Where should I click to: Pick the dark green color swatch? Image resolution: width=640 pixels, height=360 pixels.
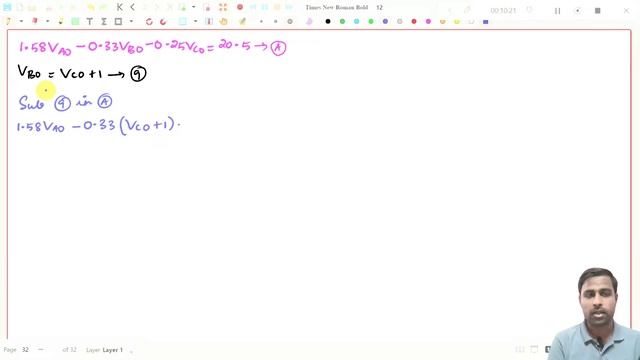pyautogui.click(x=342, y=21)
